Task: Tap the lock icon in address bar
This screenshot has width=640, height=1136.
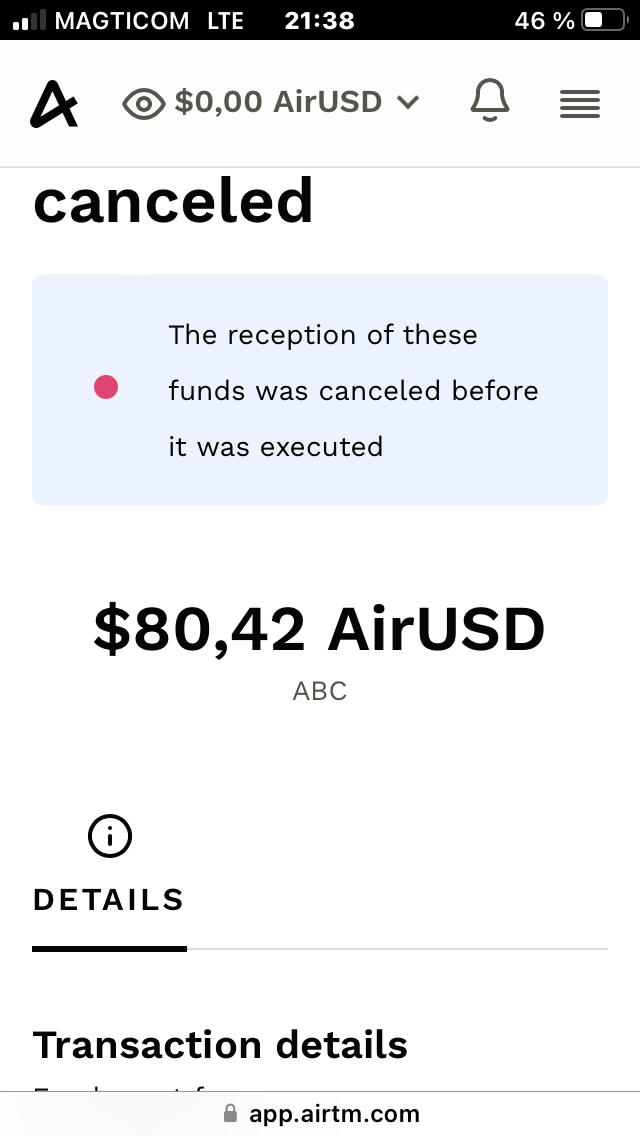Action: point(231,1114)
